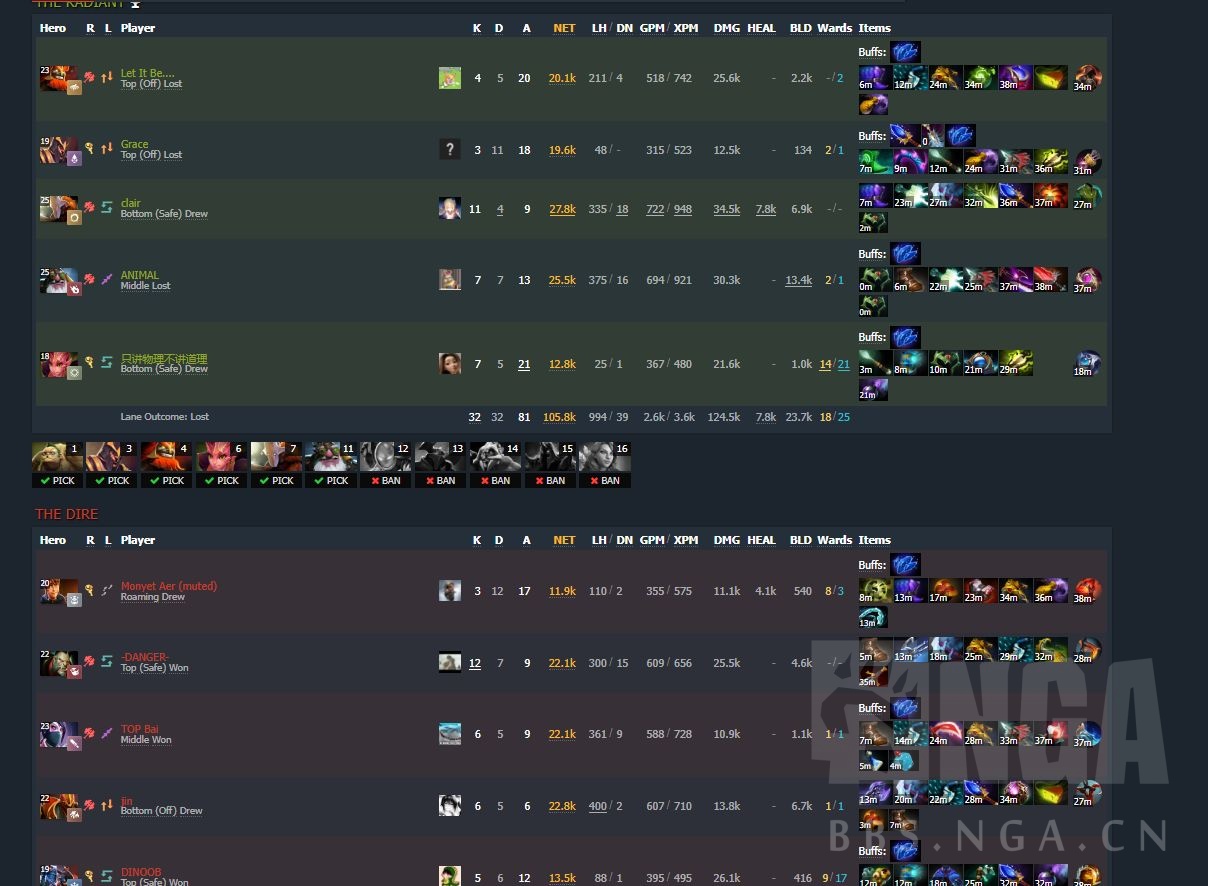Click the hero portrait in the ANIMAL row
Viewport: 1208px width, 886px height.
(x=58, y=279)
